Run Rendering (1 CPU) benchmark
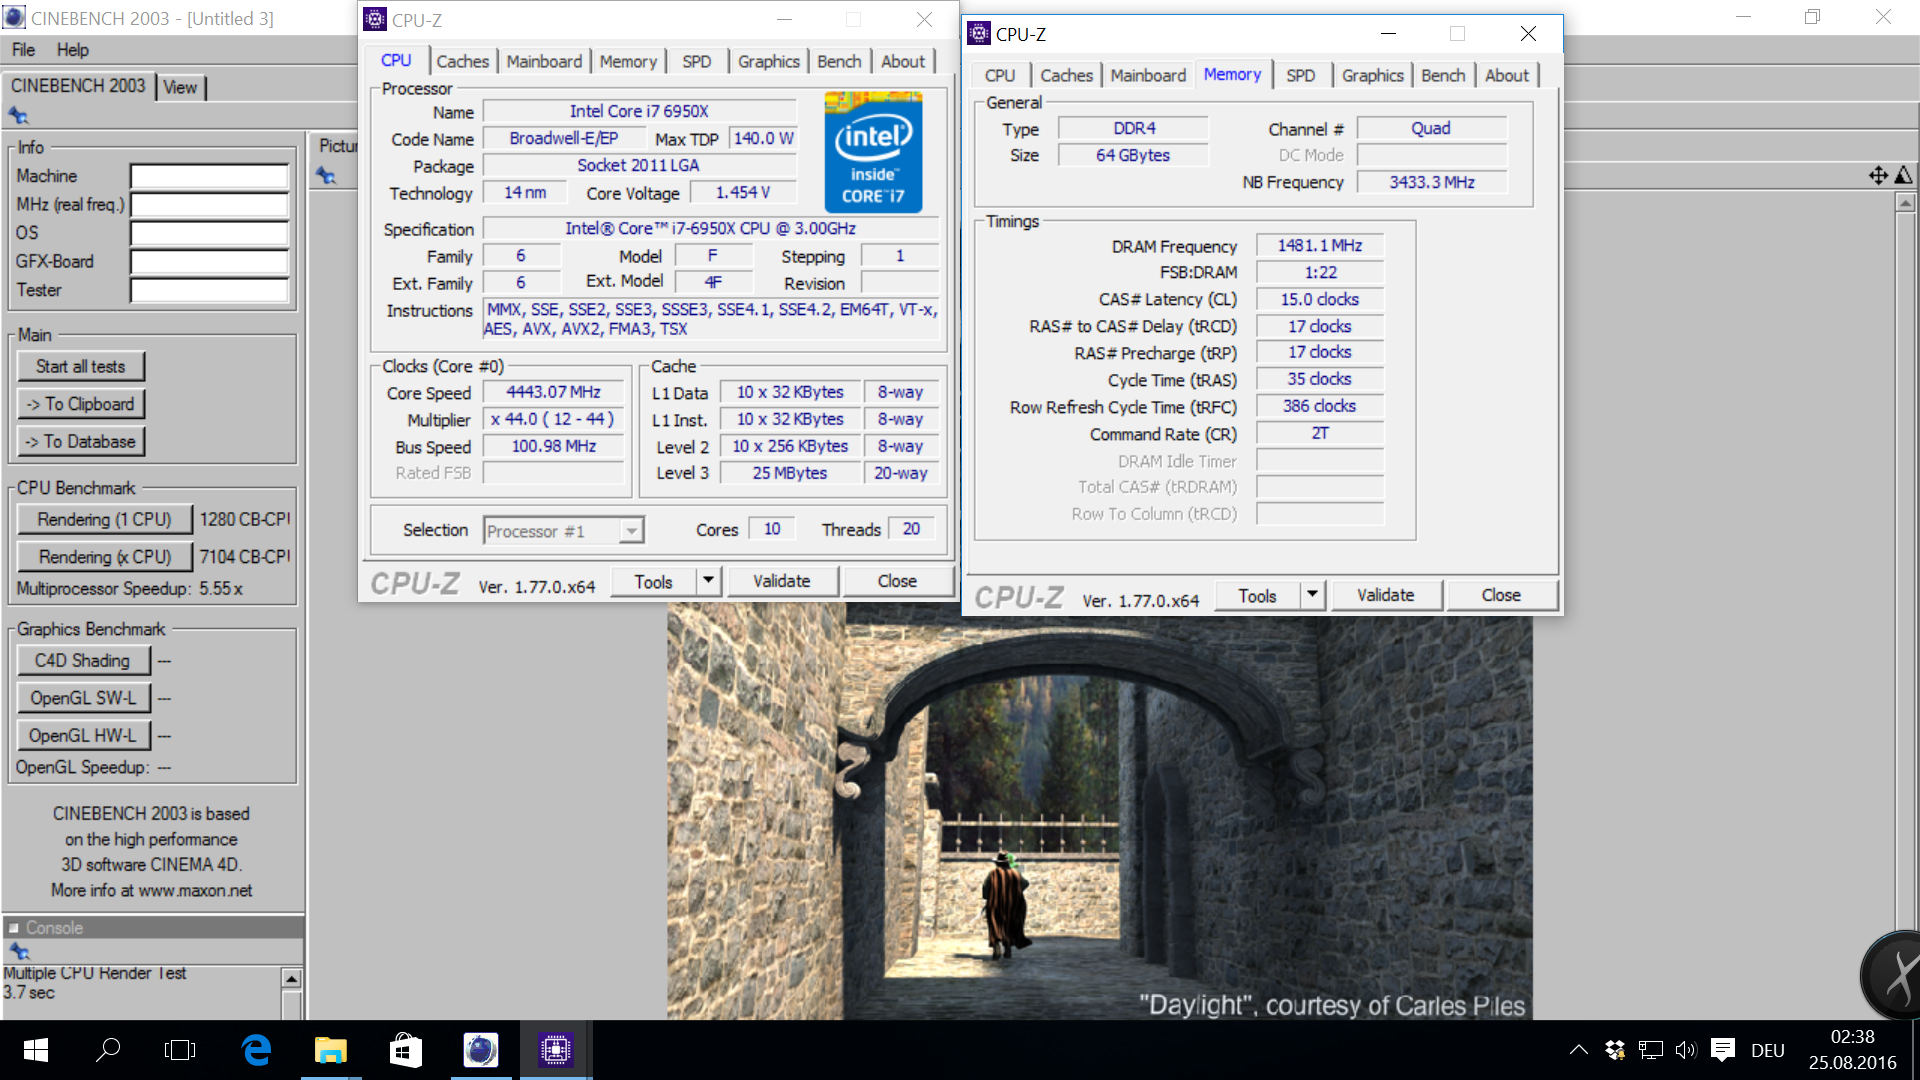Image resolution: width=1920 pixels, height=1080 pixels. [105, 519]
